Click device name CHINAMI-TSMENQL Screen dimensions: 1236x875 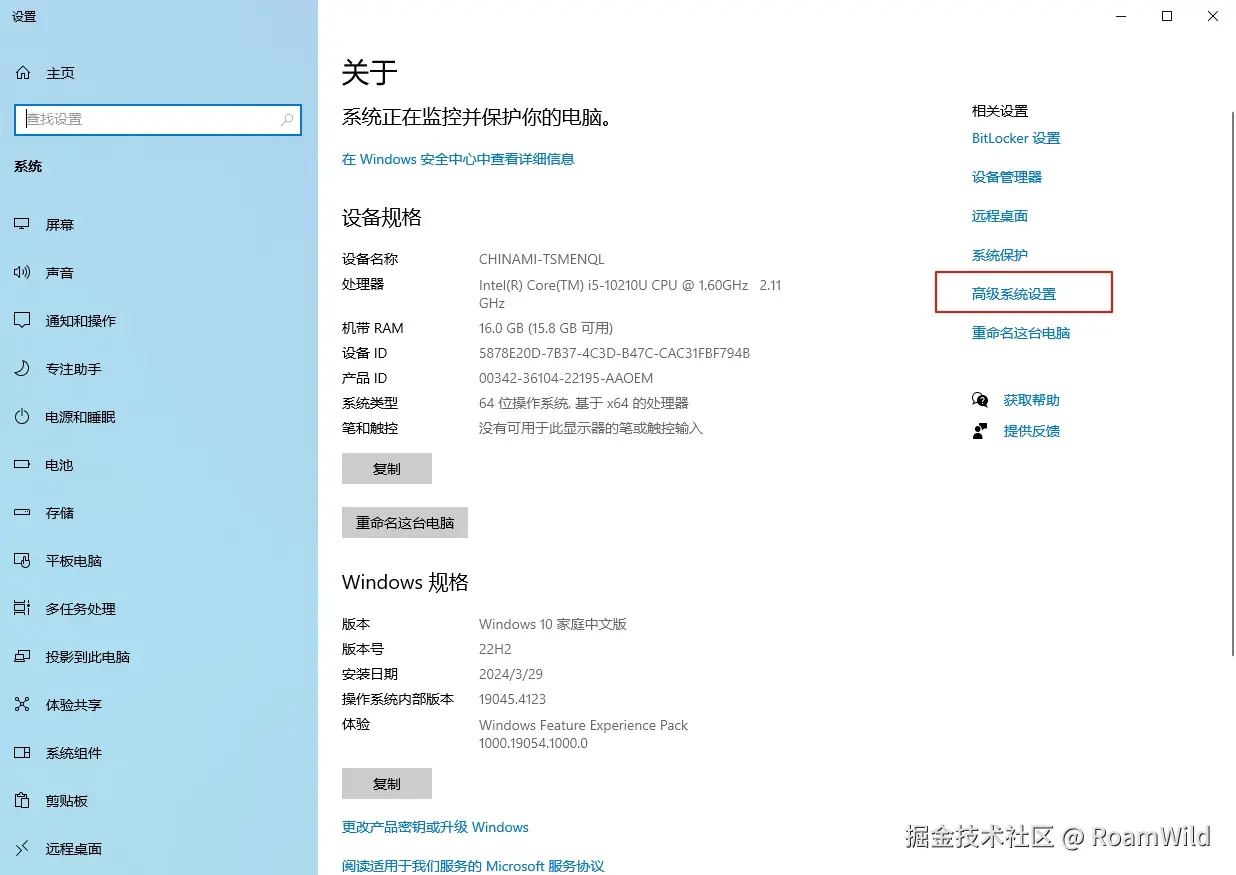coord(542,259)
